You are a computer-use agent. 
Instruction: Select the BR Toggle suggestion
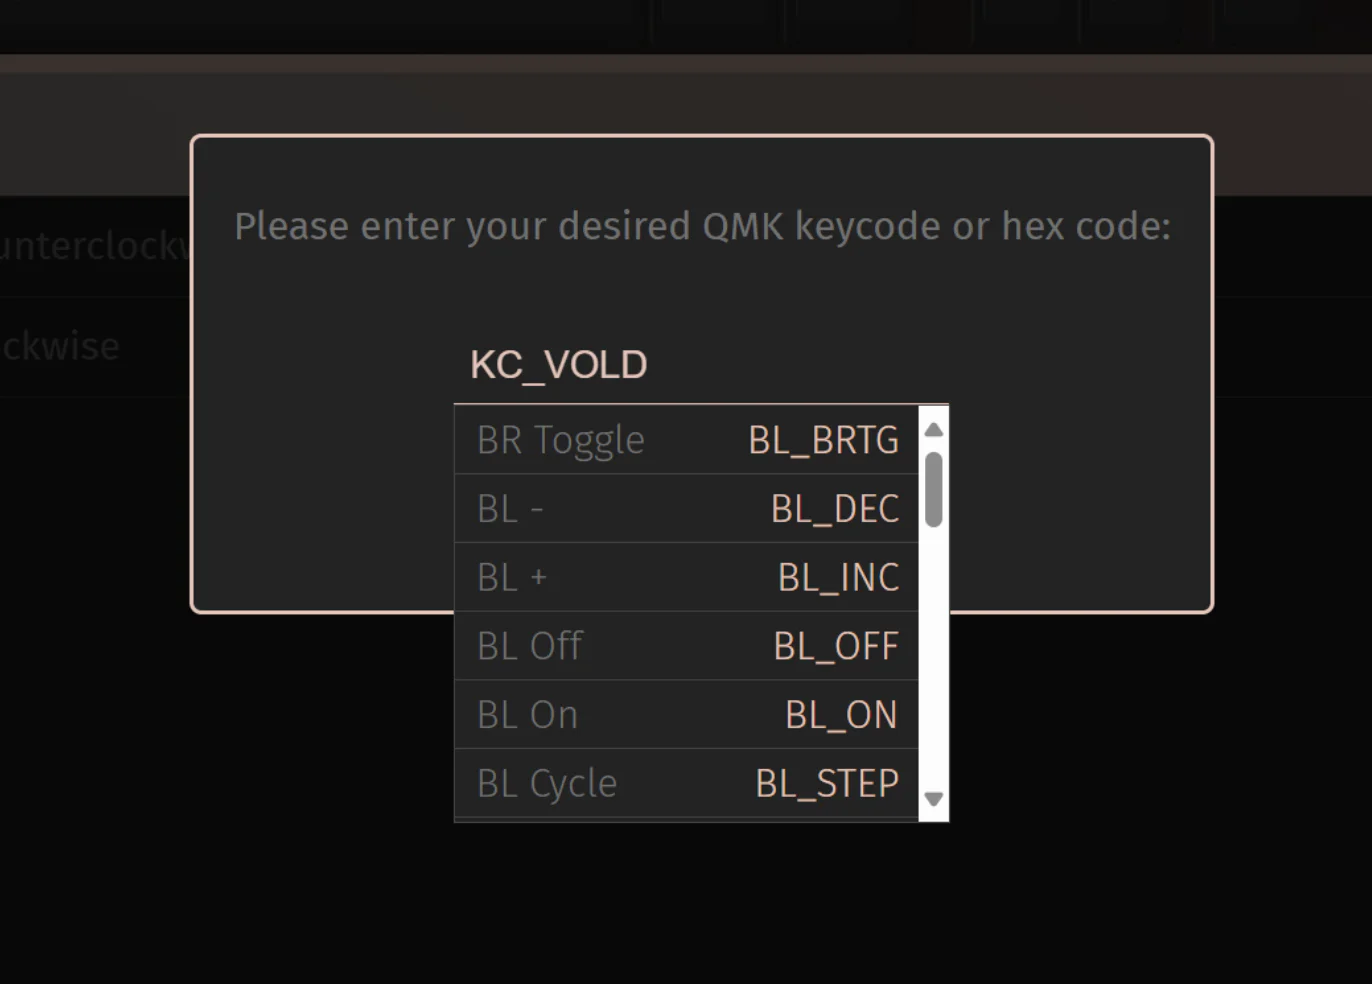(686, 440)
